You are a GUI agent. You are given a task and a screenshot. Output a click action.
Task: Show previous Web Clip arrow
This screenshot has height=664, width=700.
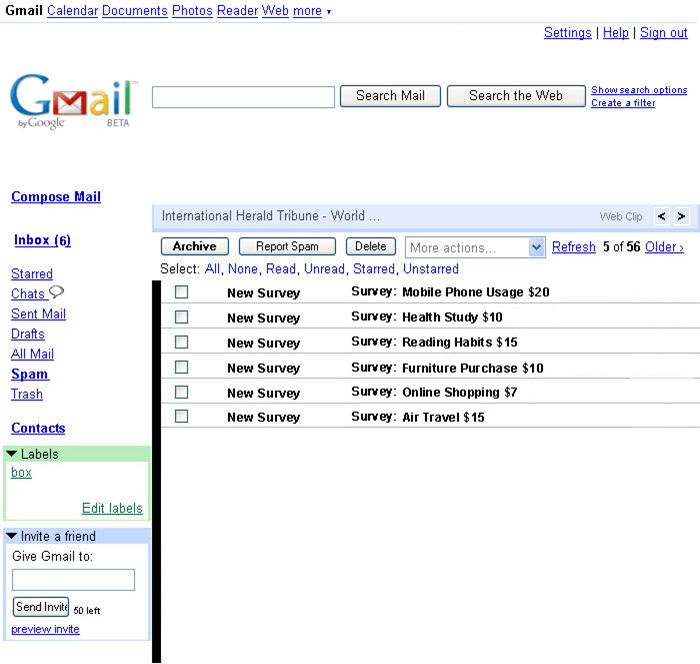pyautogui.click(x=662, y=217)
